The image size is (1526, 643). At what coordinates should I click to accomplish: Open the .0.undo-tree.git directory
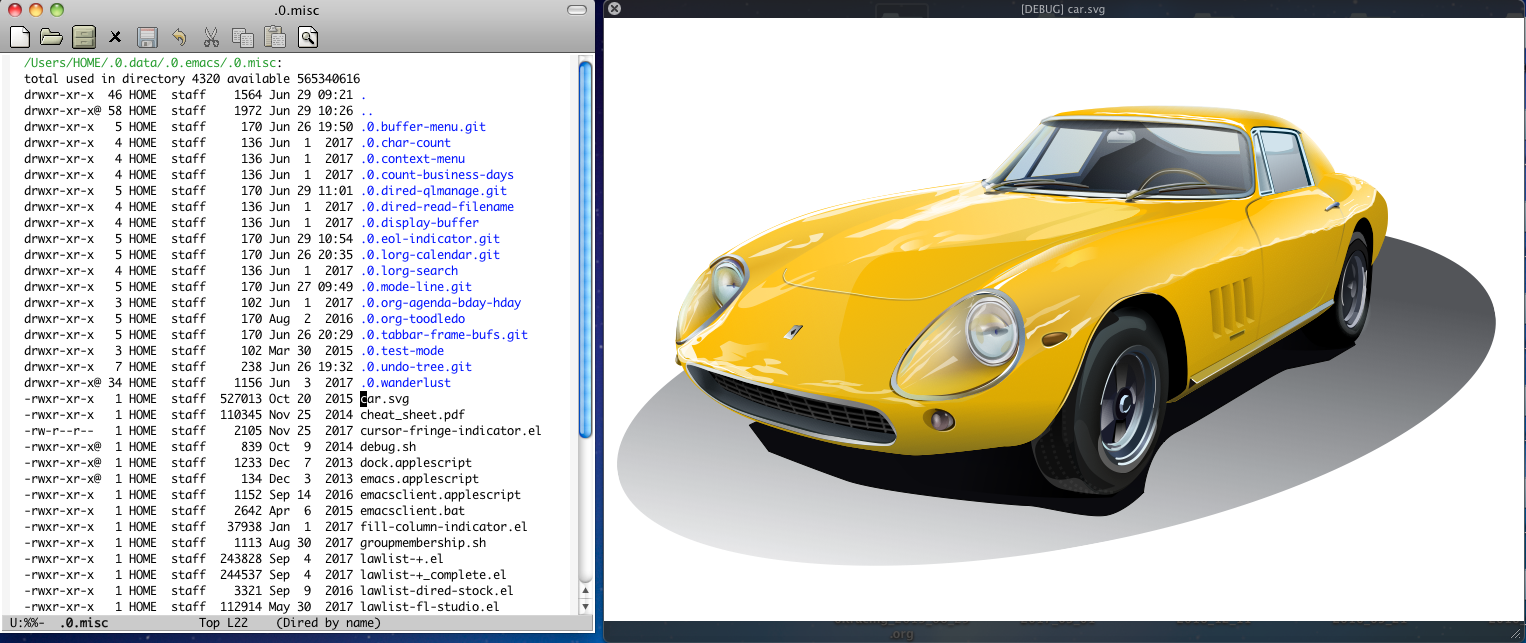pos(416,367)
